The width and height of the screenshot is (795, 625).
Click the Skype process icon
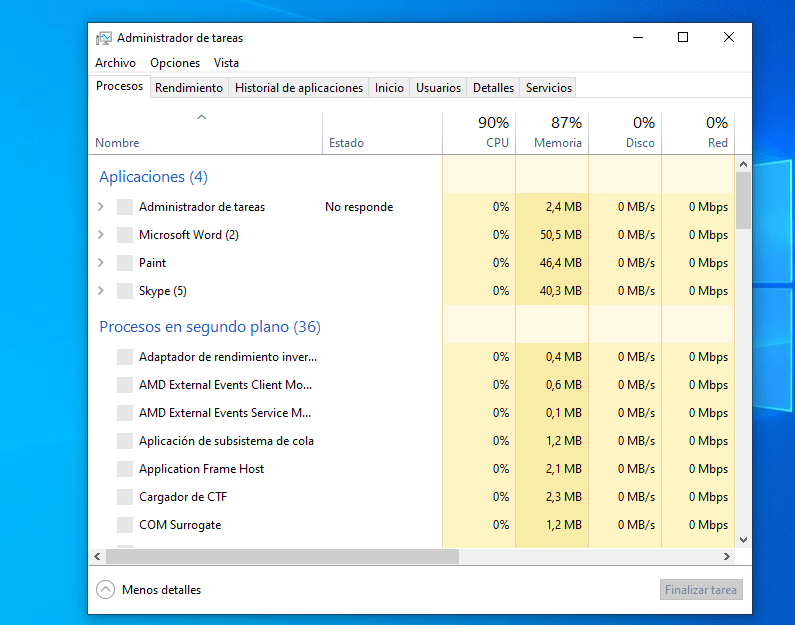(x=125, y=291)
